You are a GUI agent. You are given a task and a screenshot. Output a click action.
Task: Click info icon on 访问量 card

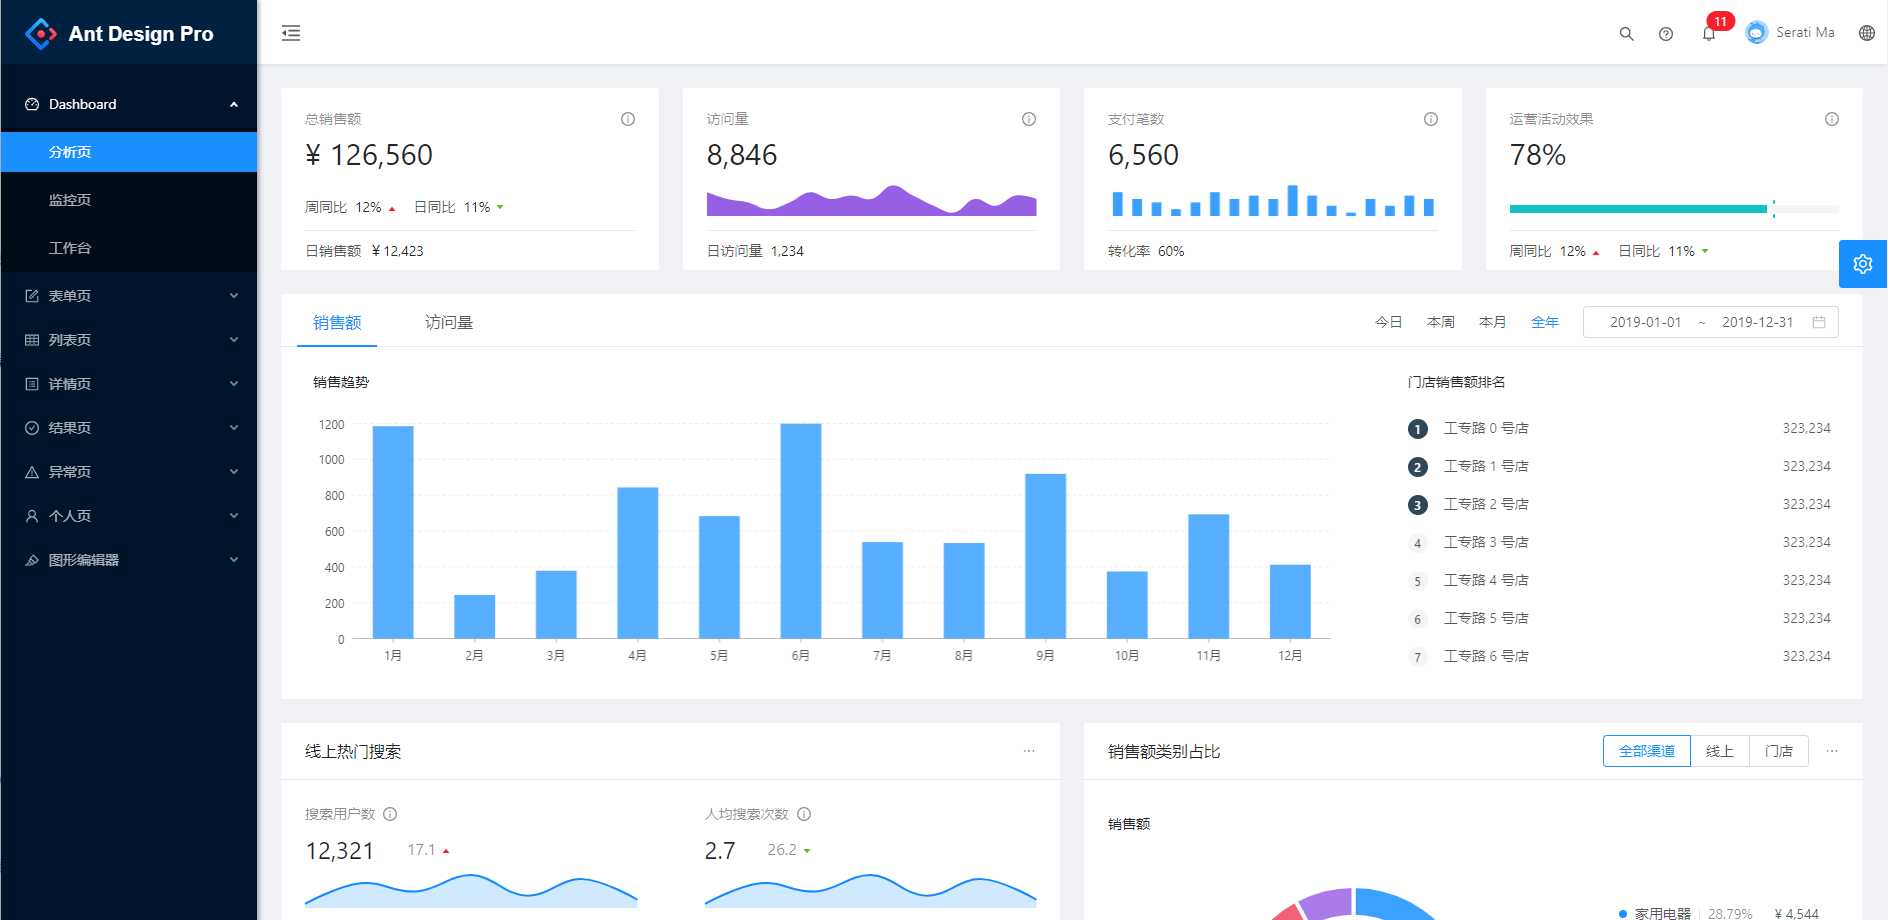[x=1029, y=119]
